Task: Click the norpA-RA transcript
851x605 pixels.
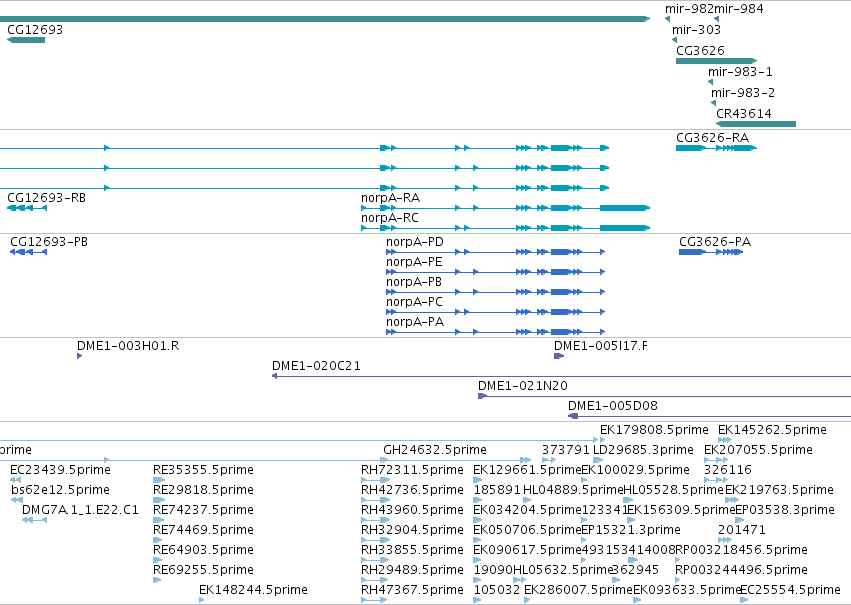Action: tap(505, 208)
